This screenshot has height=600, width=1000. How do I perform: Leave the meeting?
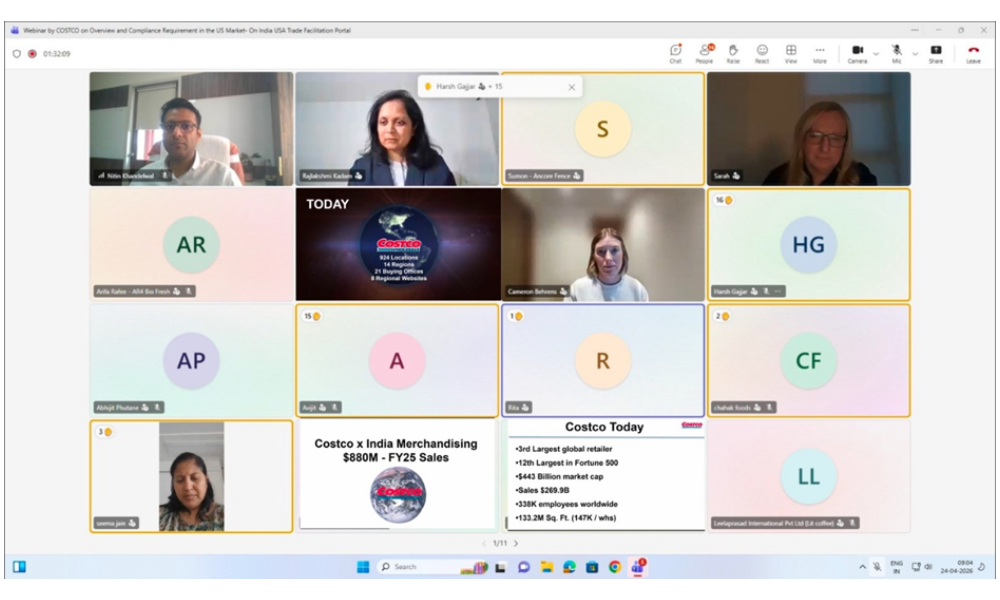click(x=973, y=52)
